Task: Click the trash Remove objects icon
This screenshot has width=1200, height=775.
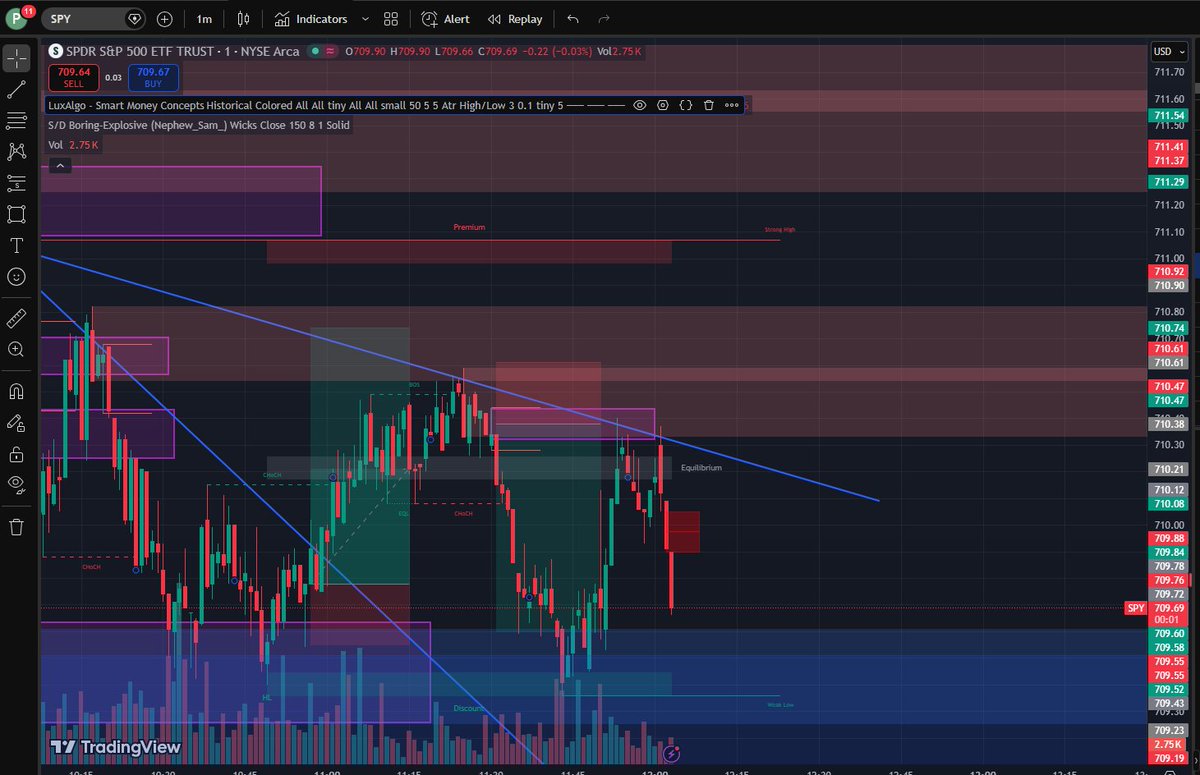Action: point(16,527)
